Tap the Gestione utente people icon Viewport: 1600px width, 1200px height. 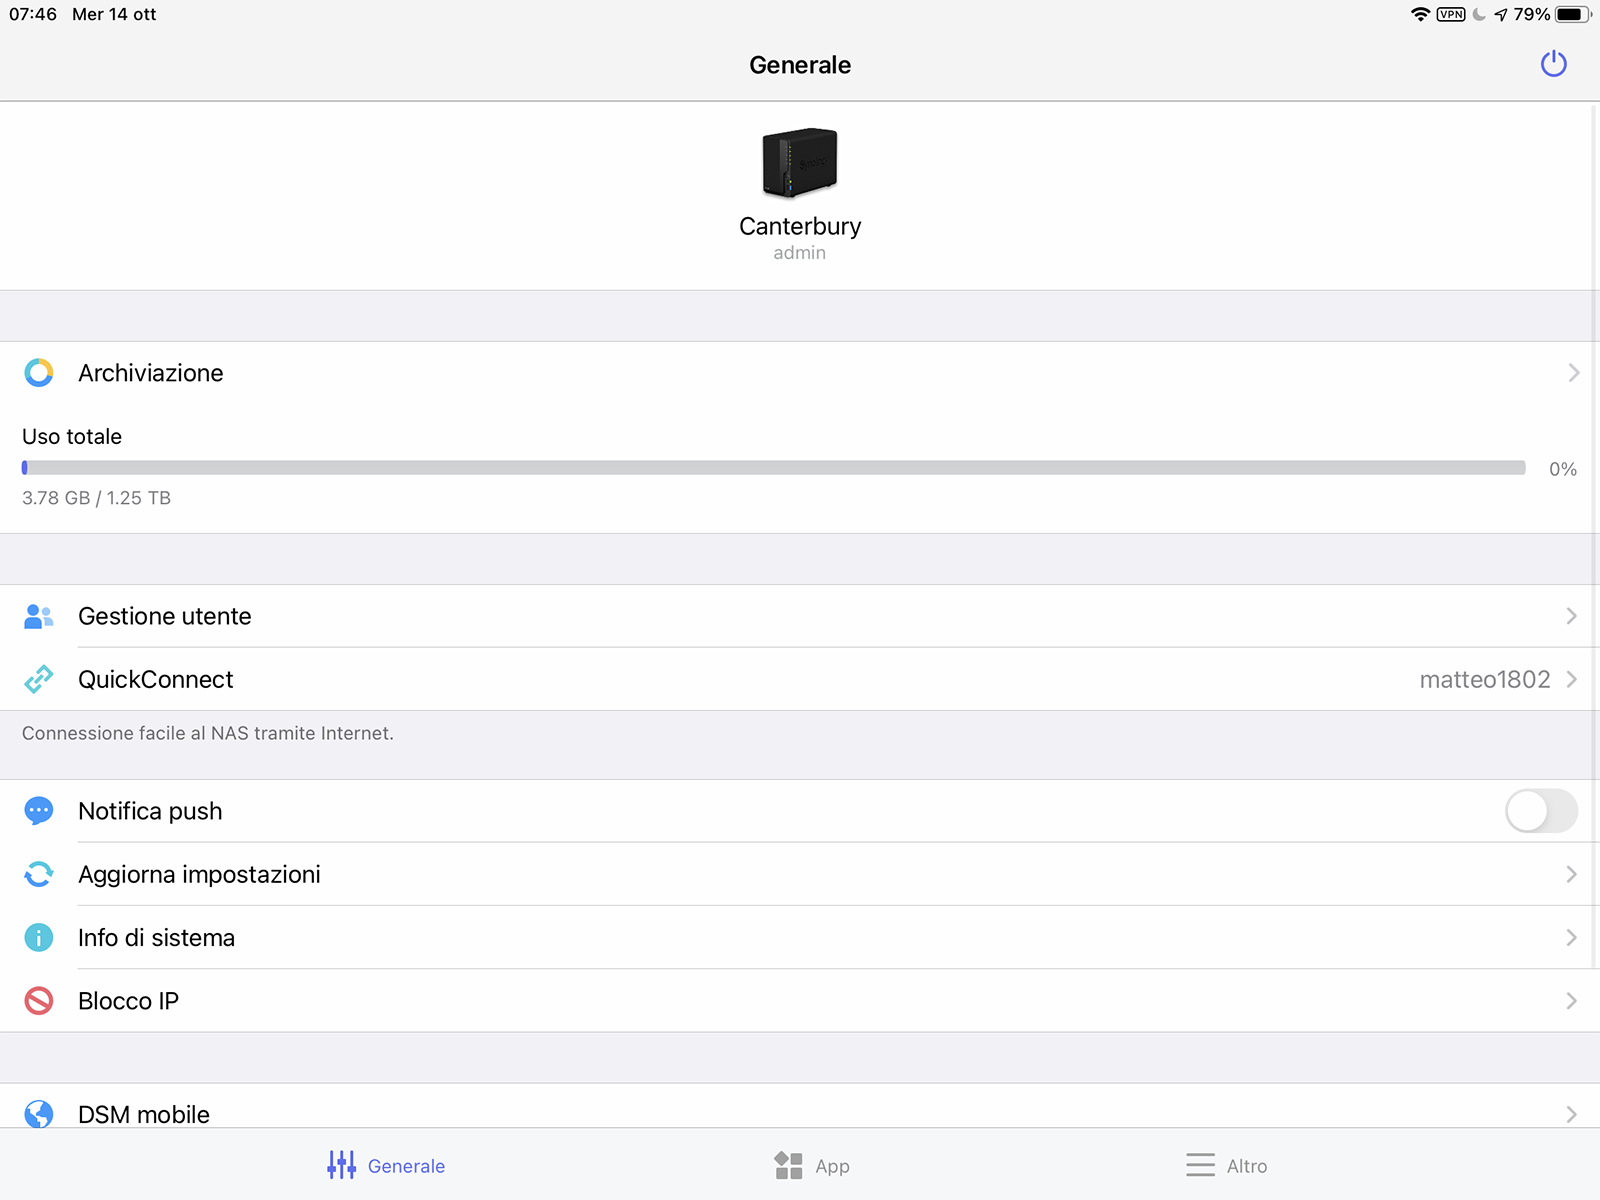[x=39, y=616]
